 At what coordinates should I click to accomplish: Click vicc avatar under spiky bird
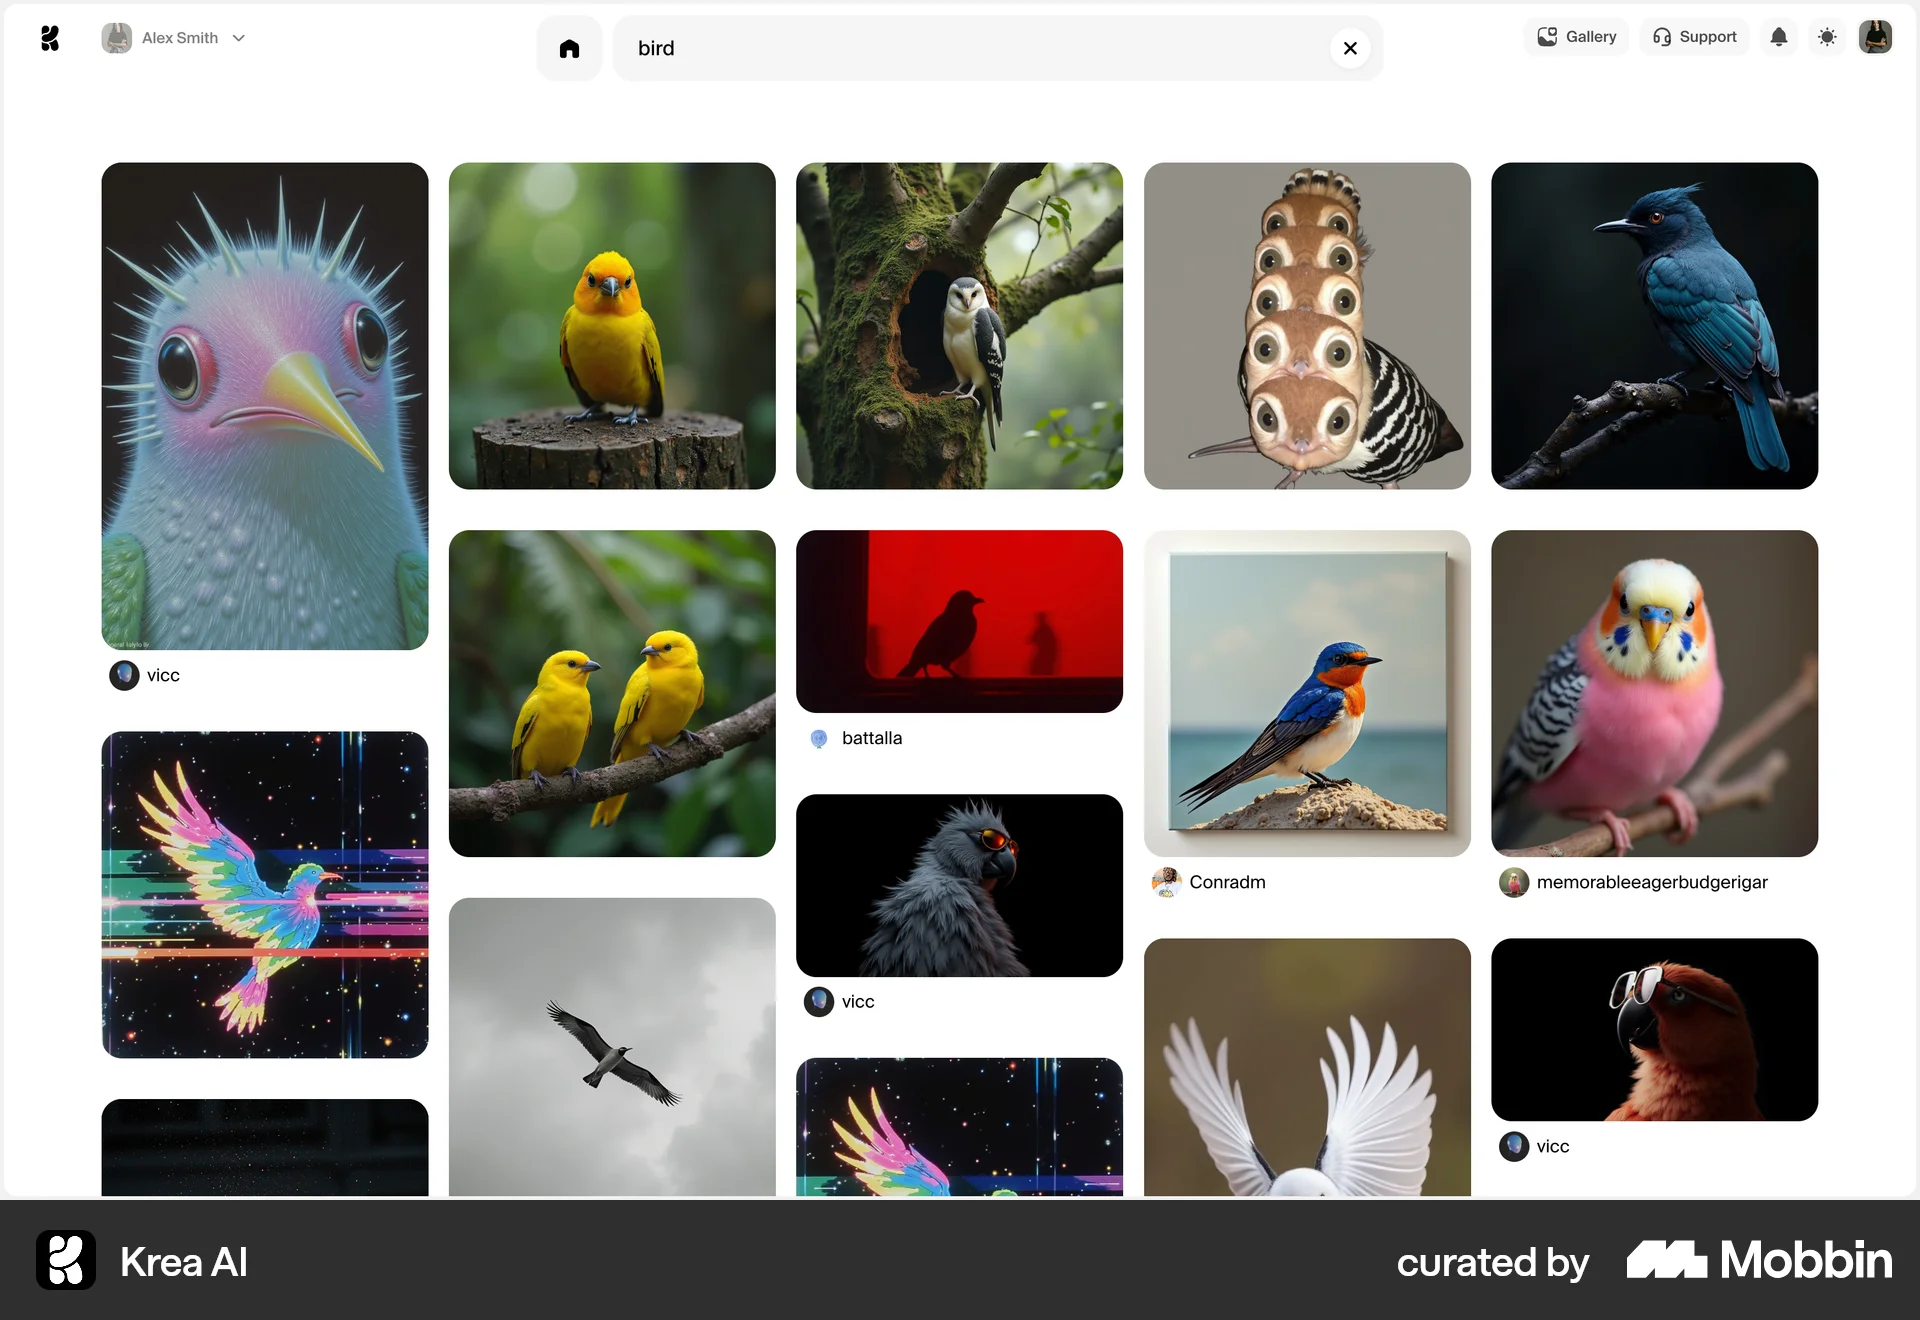point(124,675)
